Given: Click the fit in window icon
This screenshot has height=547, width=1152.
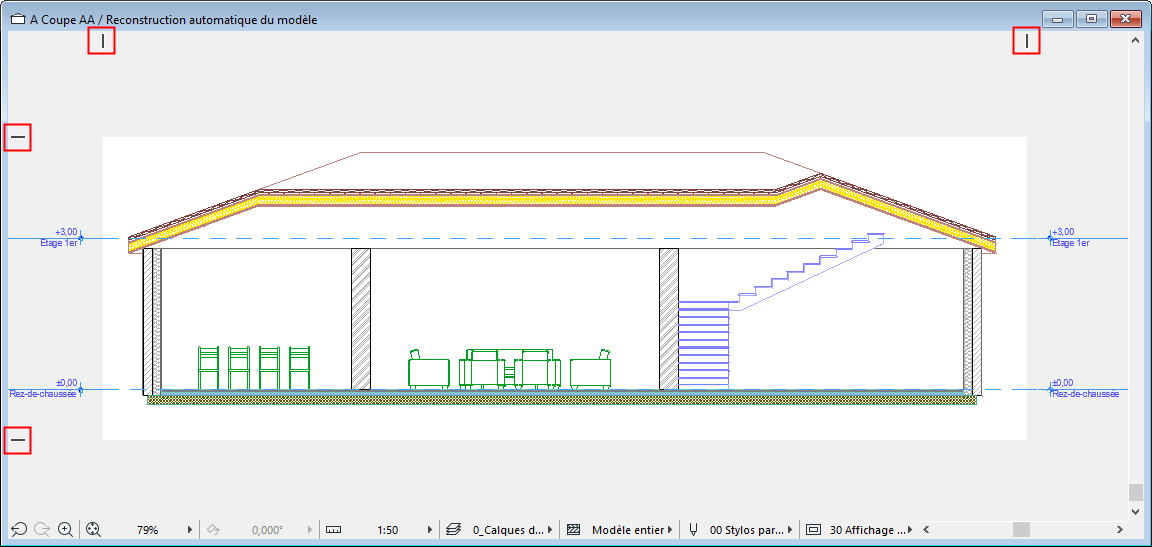Looking at the screenshot, I should click(94, 529).
